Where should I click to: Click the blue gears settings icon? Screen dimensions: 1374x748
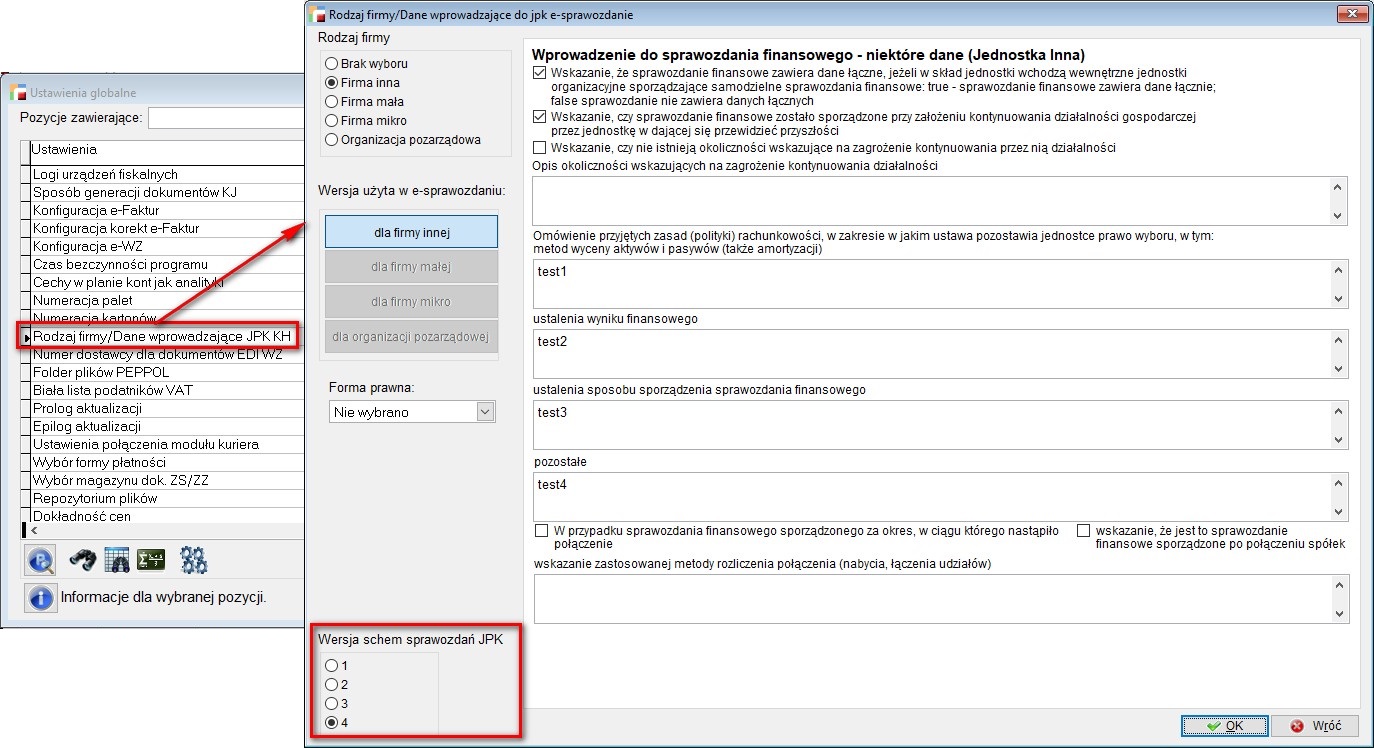(x=193, y=560)
